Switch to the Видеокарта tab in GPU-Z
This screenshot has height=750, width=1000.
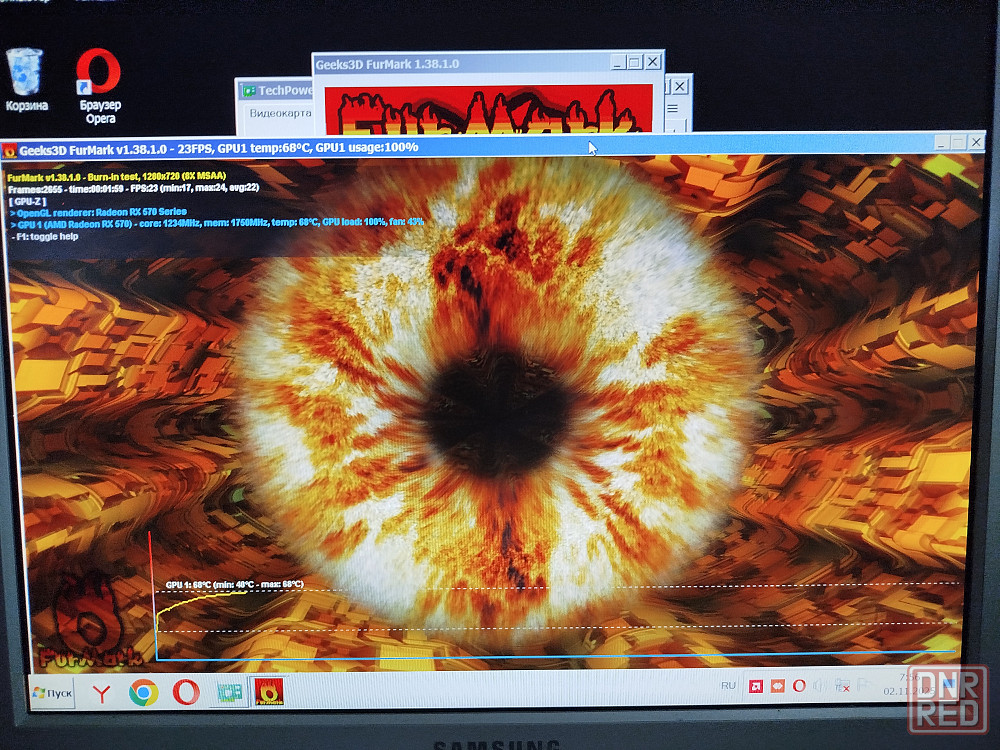tap(279, 113)
